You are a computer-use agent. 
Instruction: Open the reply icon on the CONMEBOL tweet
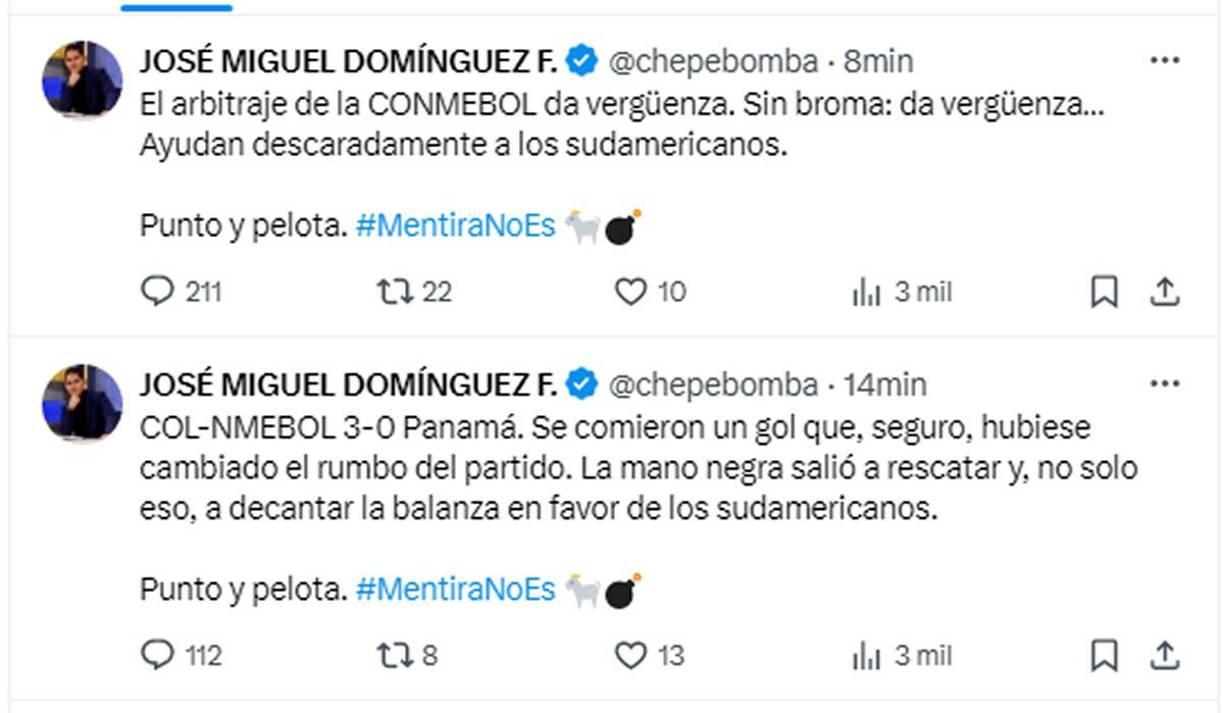[x=156, y=292]
